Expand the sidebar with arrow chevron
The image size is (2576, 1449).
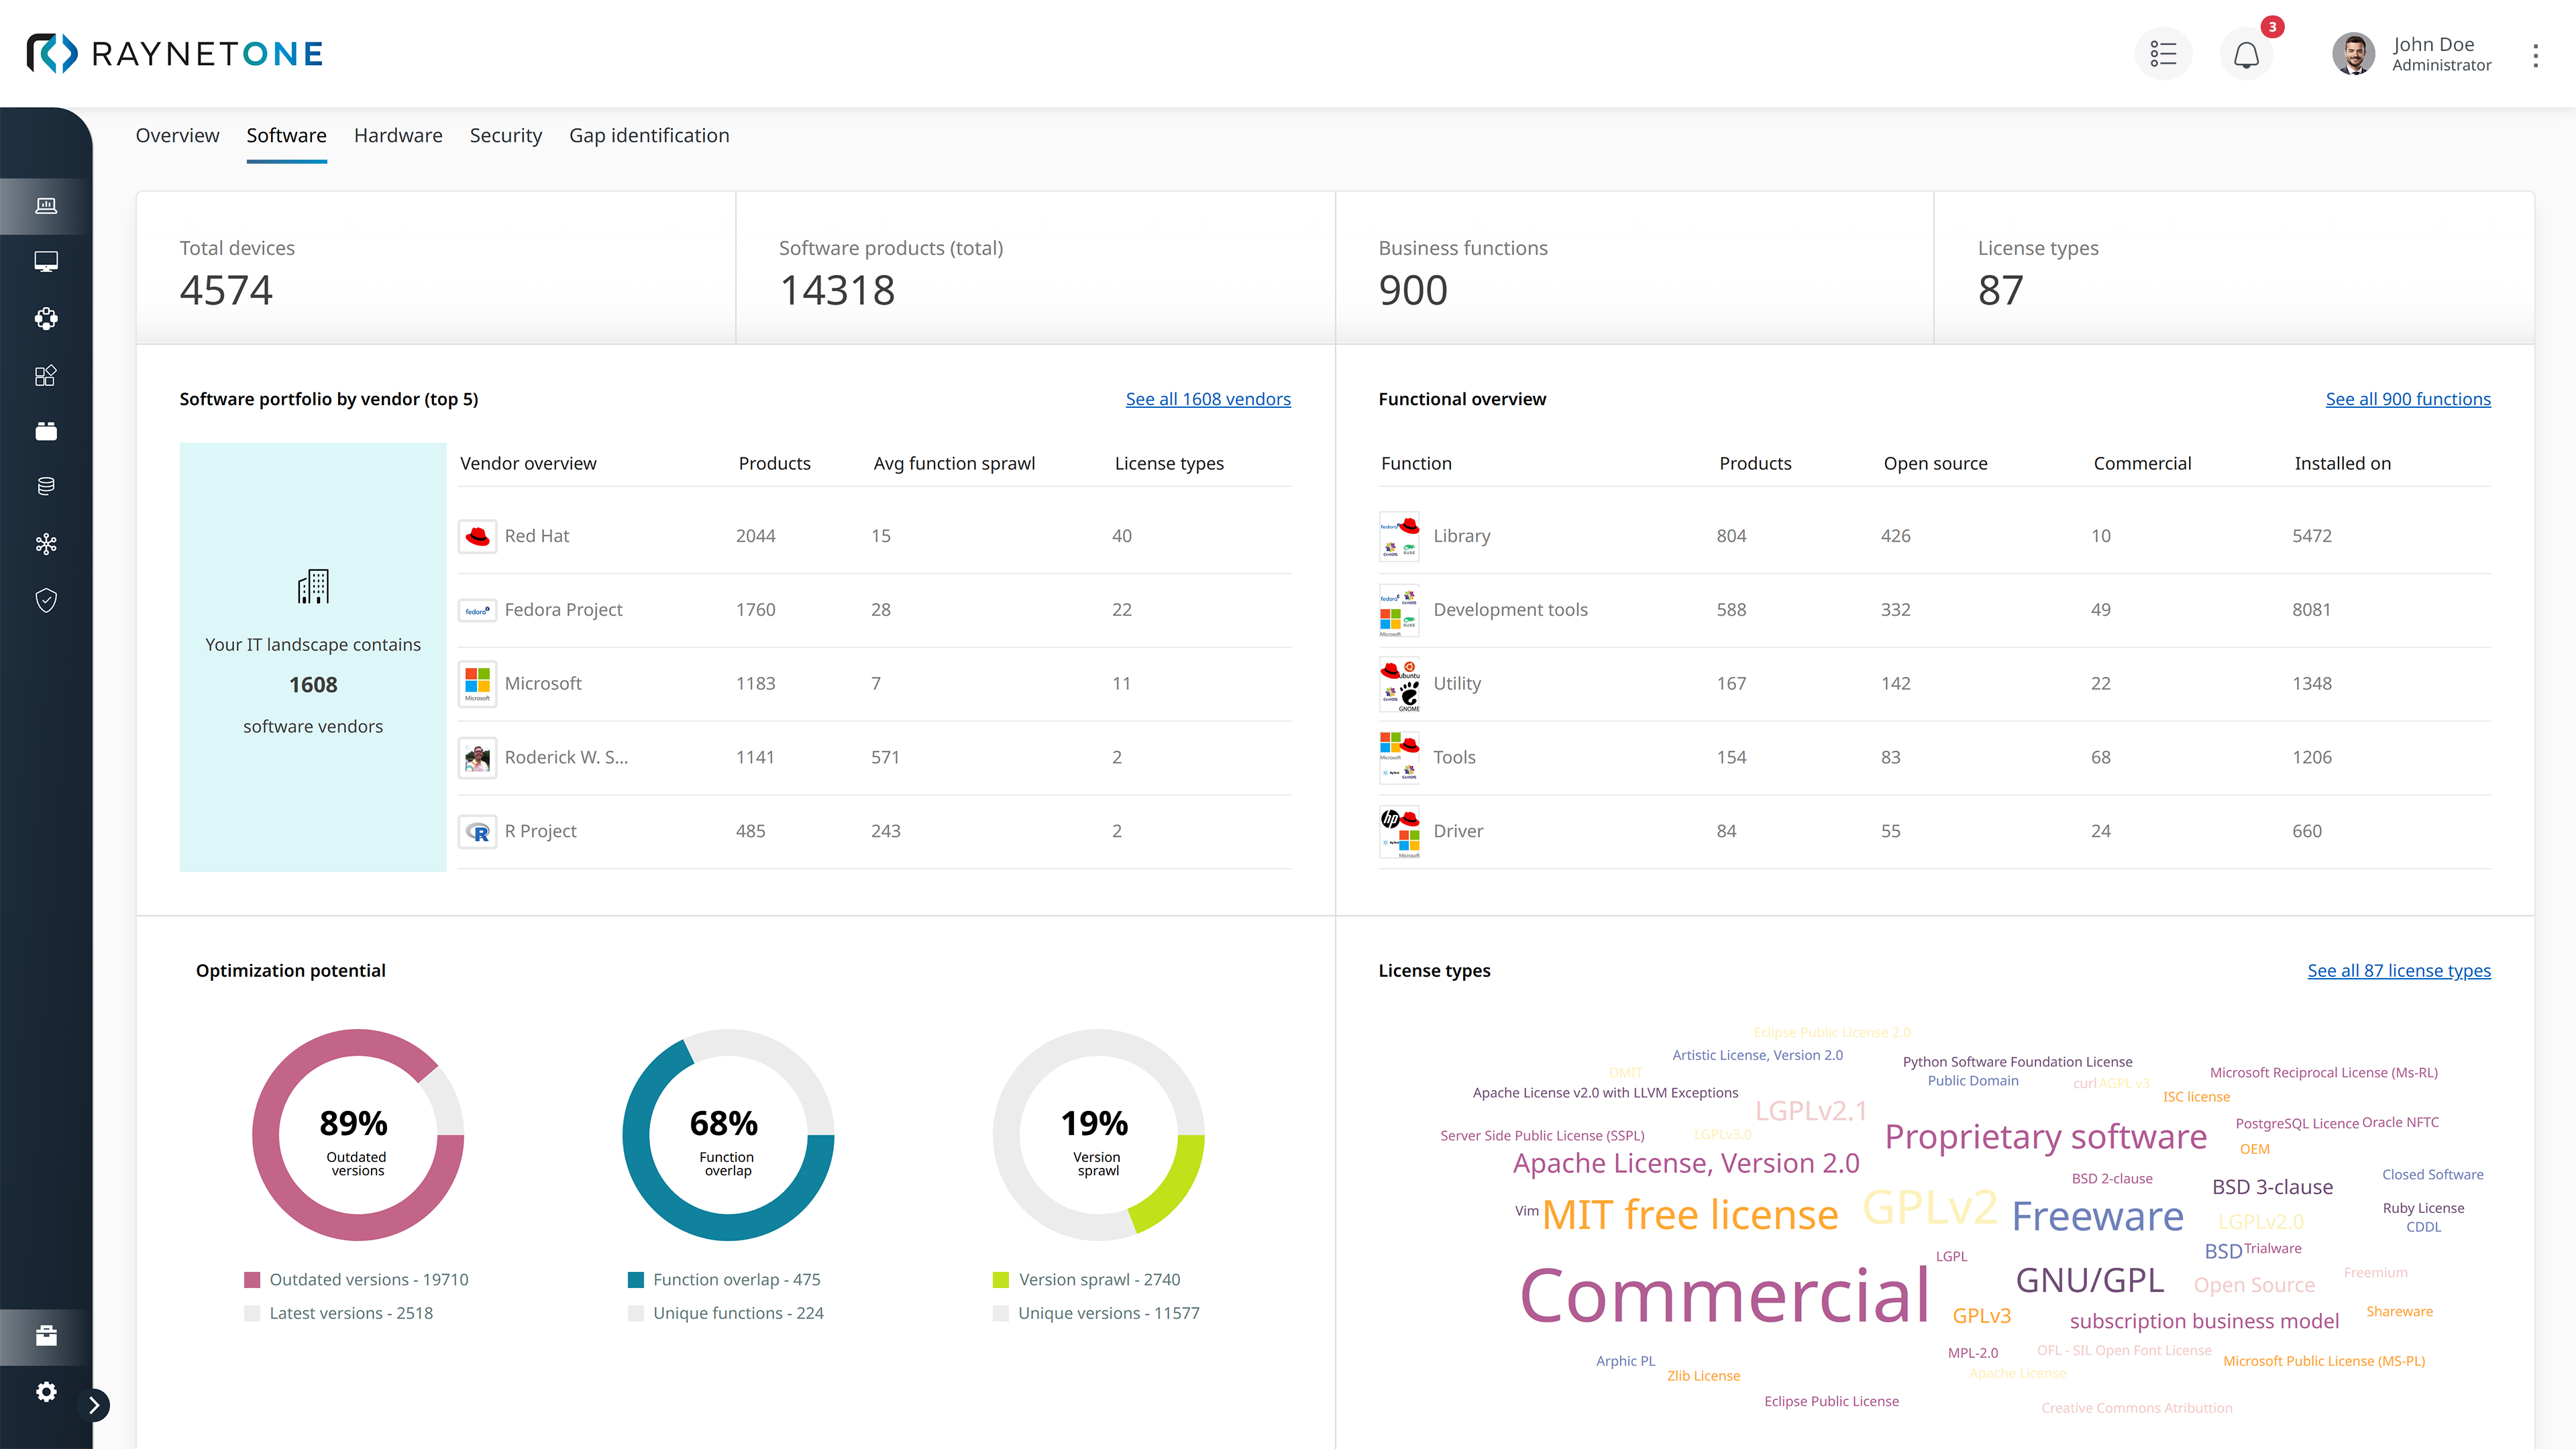pyautogui.click(x=94, y=1405)
